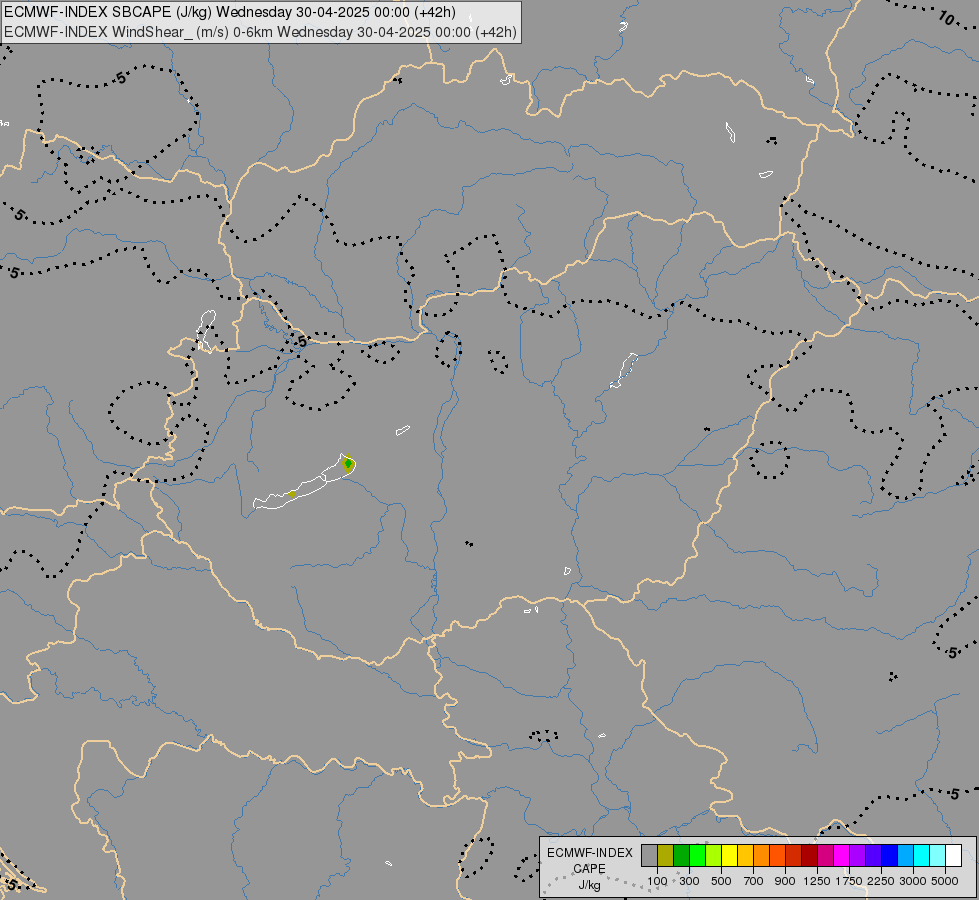Image resolution: width=979 pixels, height=900 pixels.
Task: Choose the pink-magenta 1250 J/kg swatch
Action: pyautogui.click(x=826, y=856)
